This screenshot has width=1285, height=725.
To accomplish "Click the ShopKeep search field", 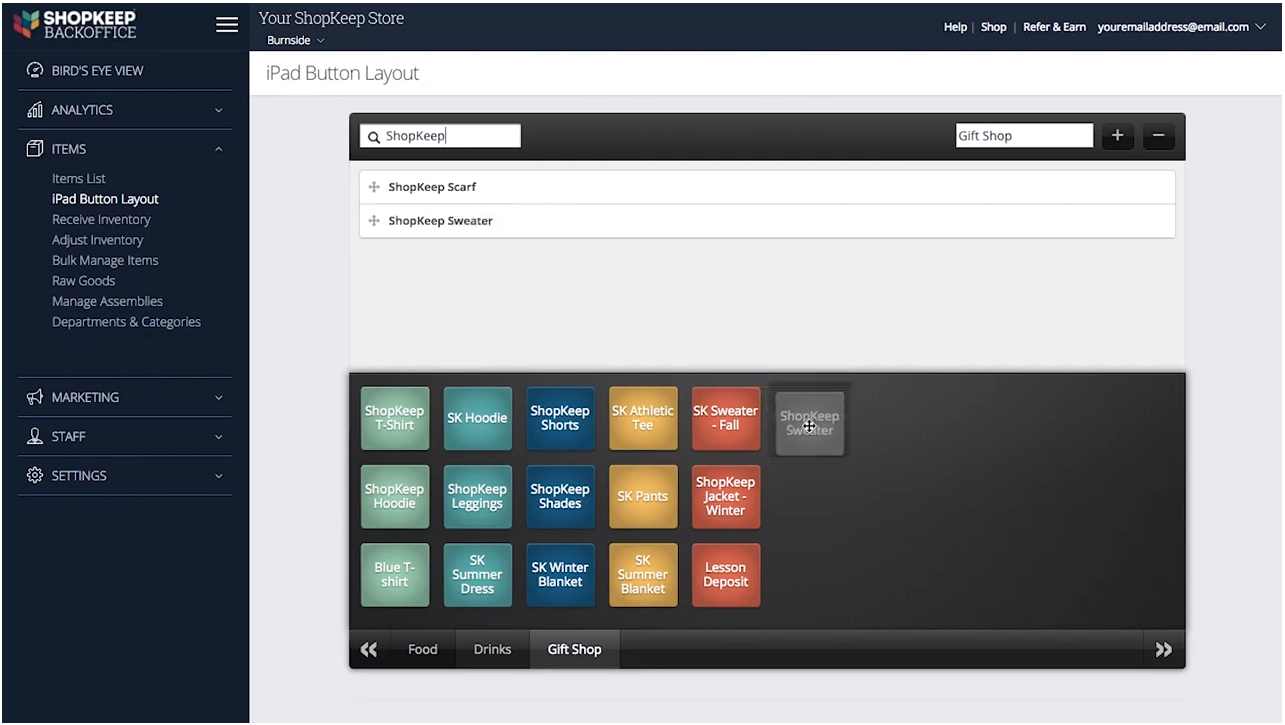I will [441, 136].
